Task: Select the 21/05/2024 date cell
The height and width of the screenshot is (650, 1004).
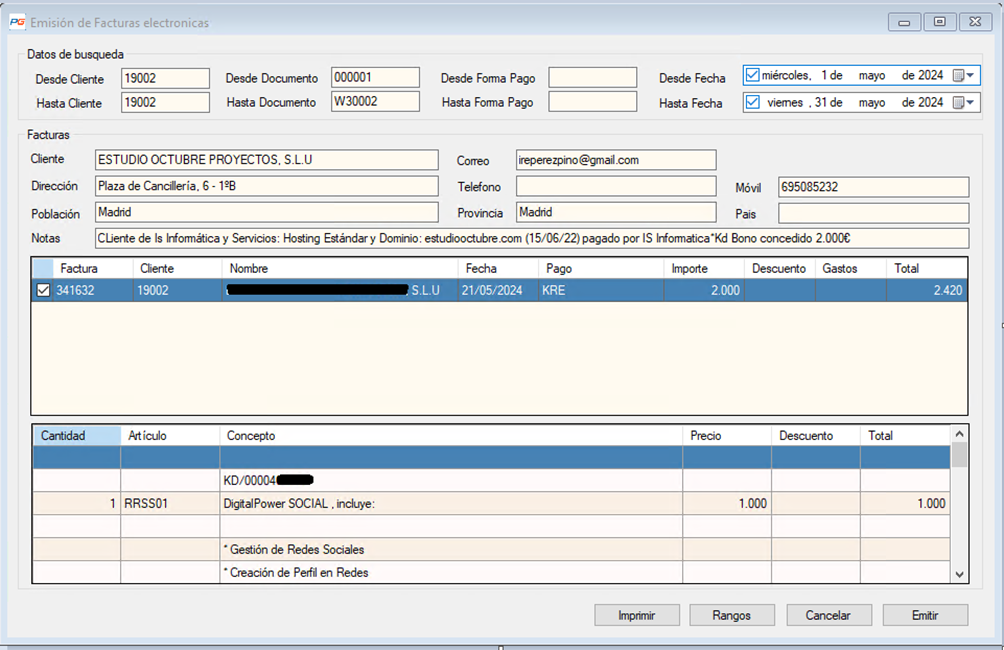Action: click(498, 290)
